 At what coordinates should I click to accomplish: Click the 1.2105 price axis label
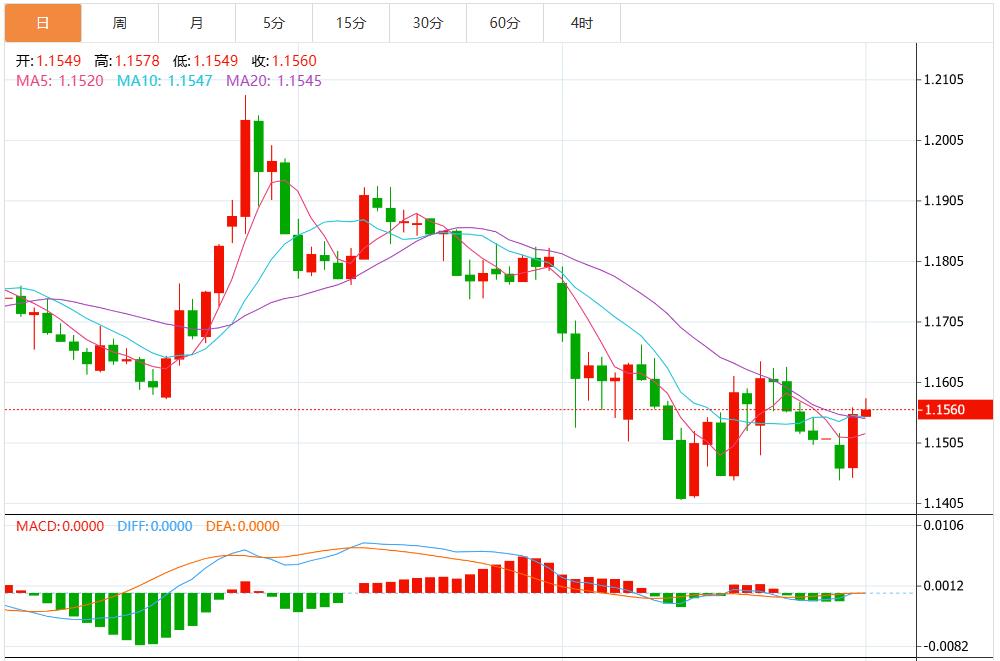[944, 80]
